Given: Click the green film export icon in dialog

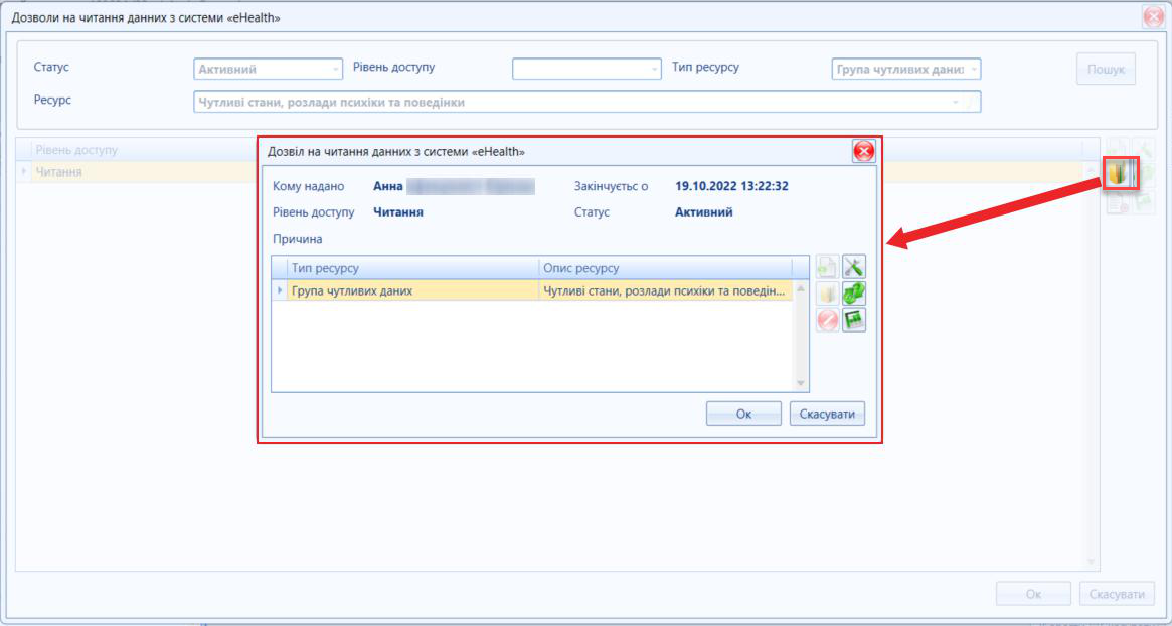Looking at the screenshot, I should pos(854,320).
